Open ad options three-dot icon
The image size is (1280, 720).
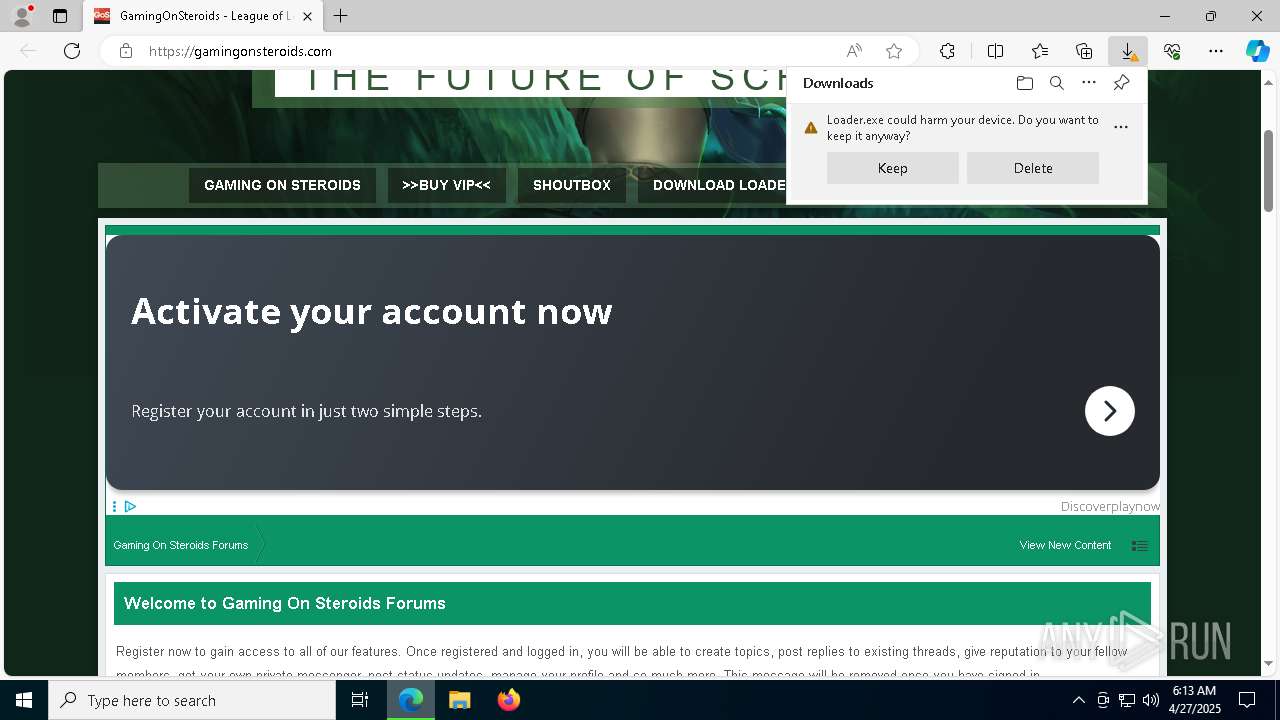(x=114, y=506)
